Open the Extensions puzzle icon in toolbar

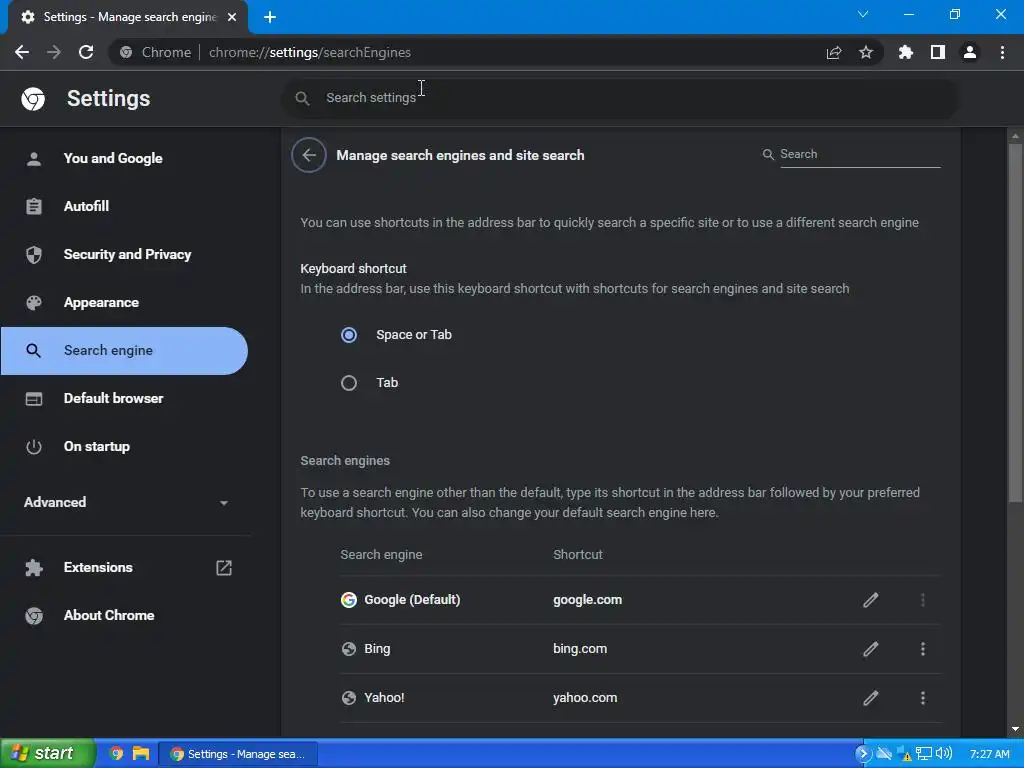pos(905,52)
